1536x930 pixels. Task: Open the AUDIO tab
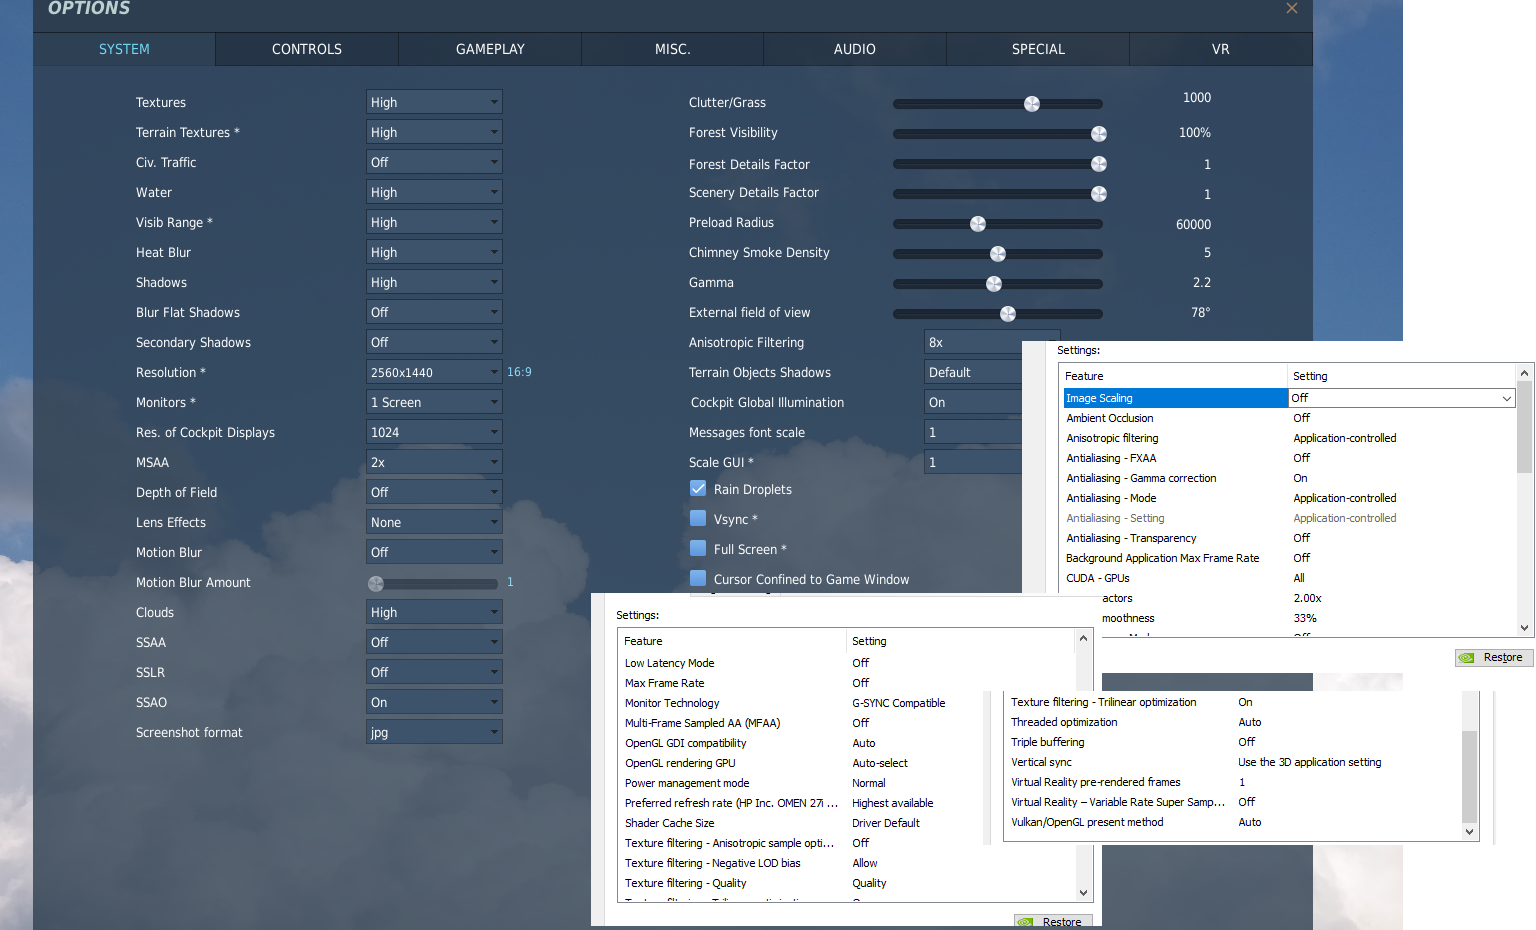tap(855, 49)
